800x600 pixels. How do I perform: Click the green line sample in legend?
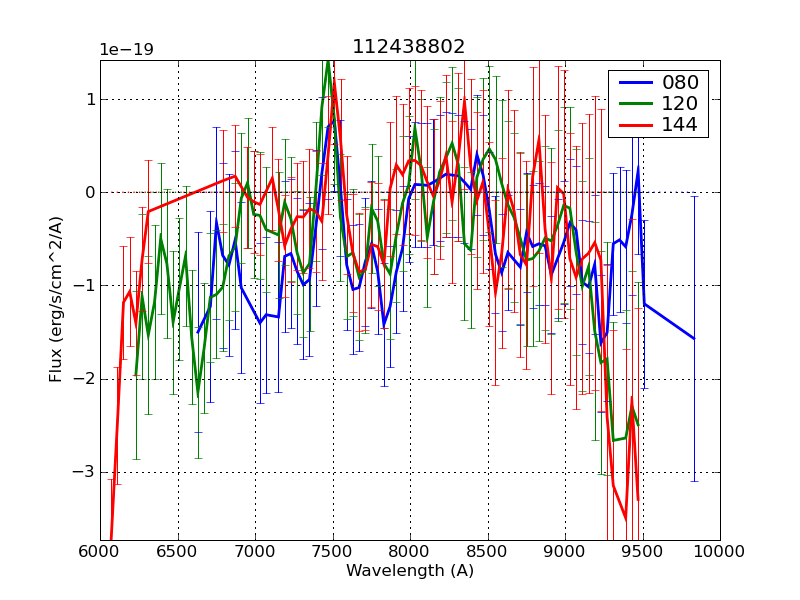point(634,104)
